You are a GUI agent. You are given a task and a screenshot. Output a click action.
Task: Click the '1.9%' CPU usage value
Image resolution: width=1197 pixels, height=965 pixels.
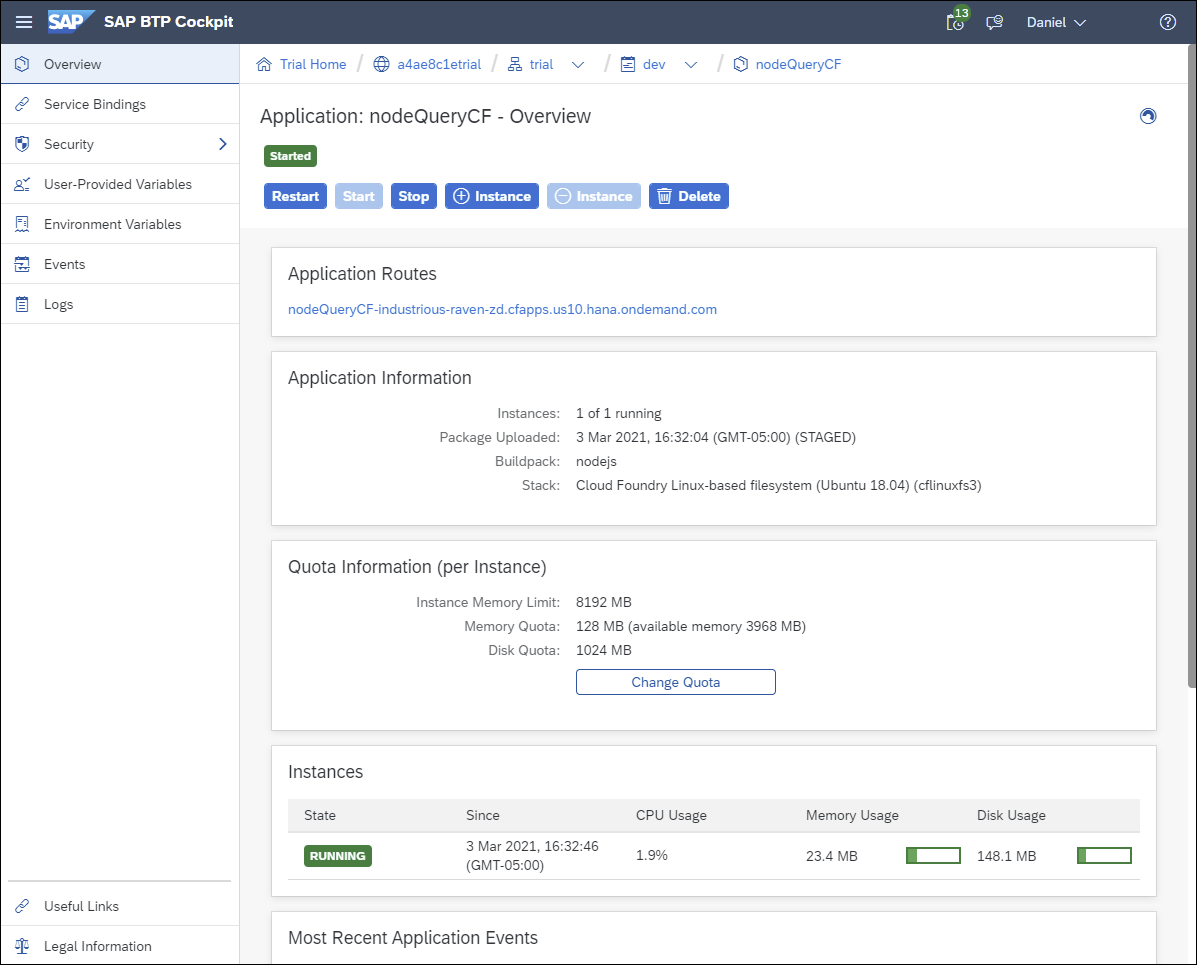click(x=651, y=855)
